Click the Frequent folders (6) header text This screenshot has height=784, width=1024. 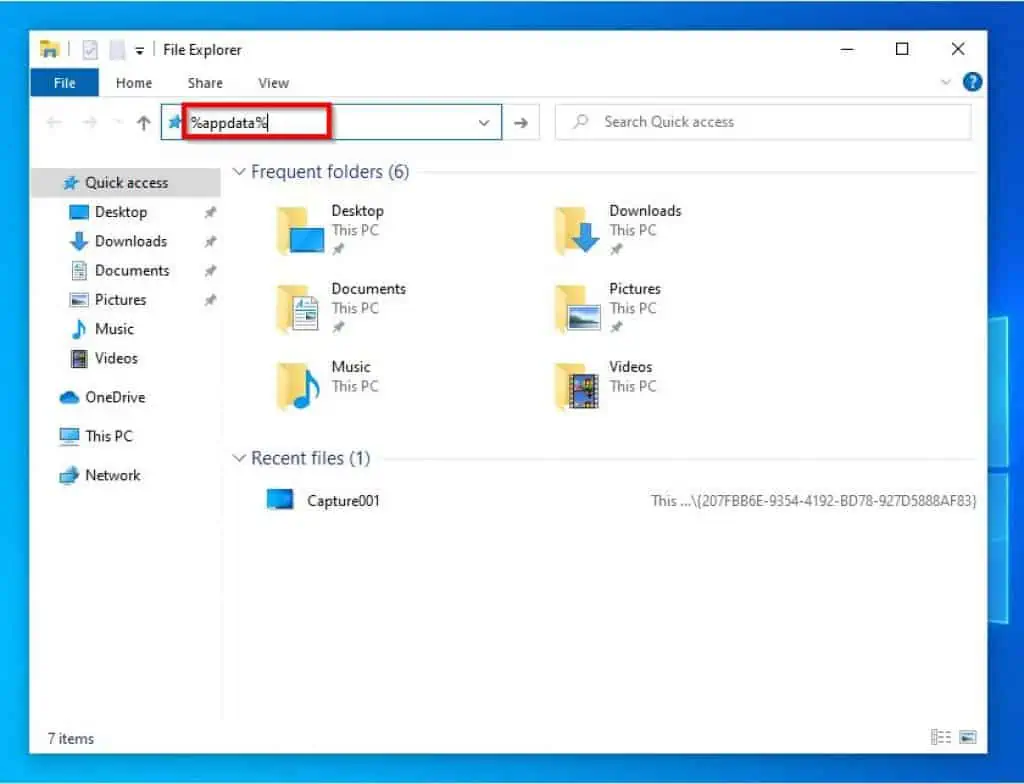[x=330, y=172]
